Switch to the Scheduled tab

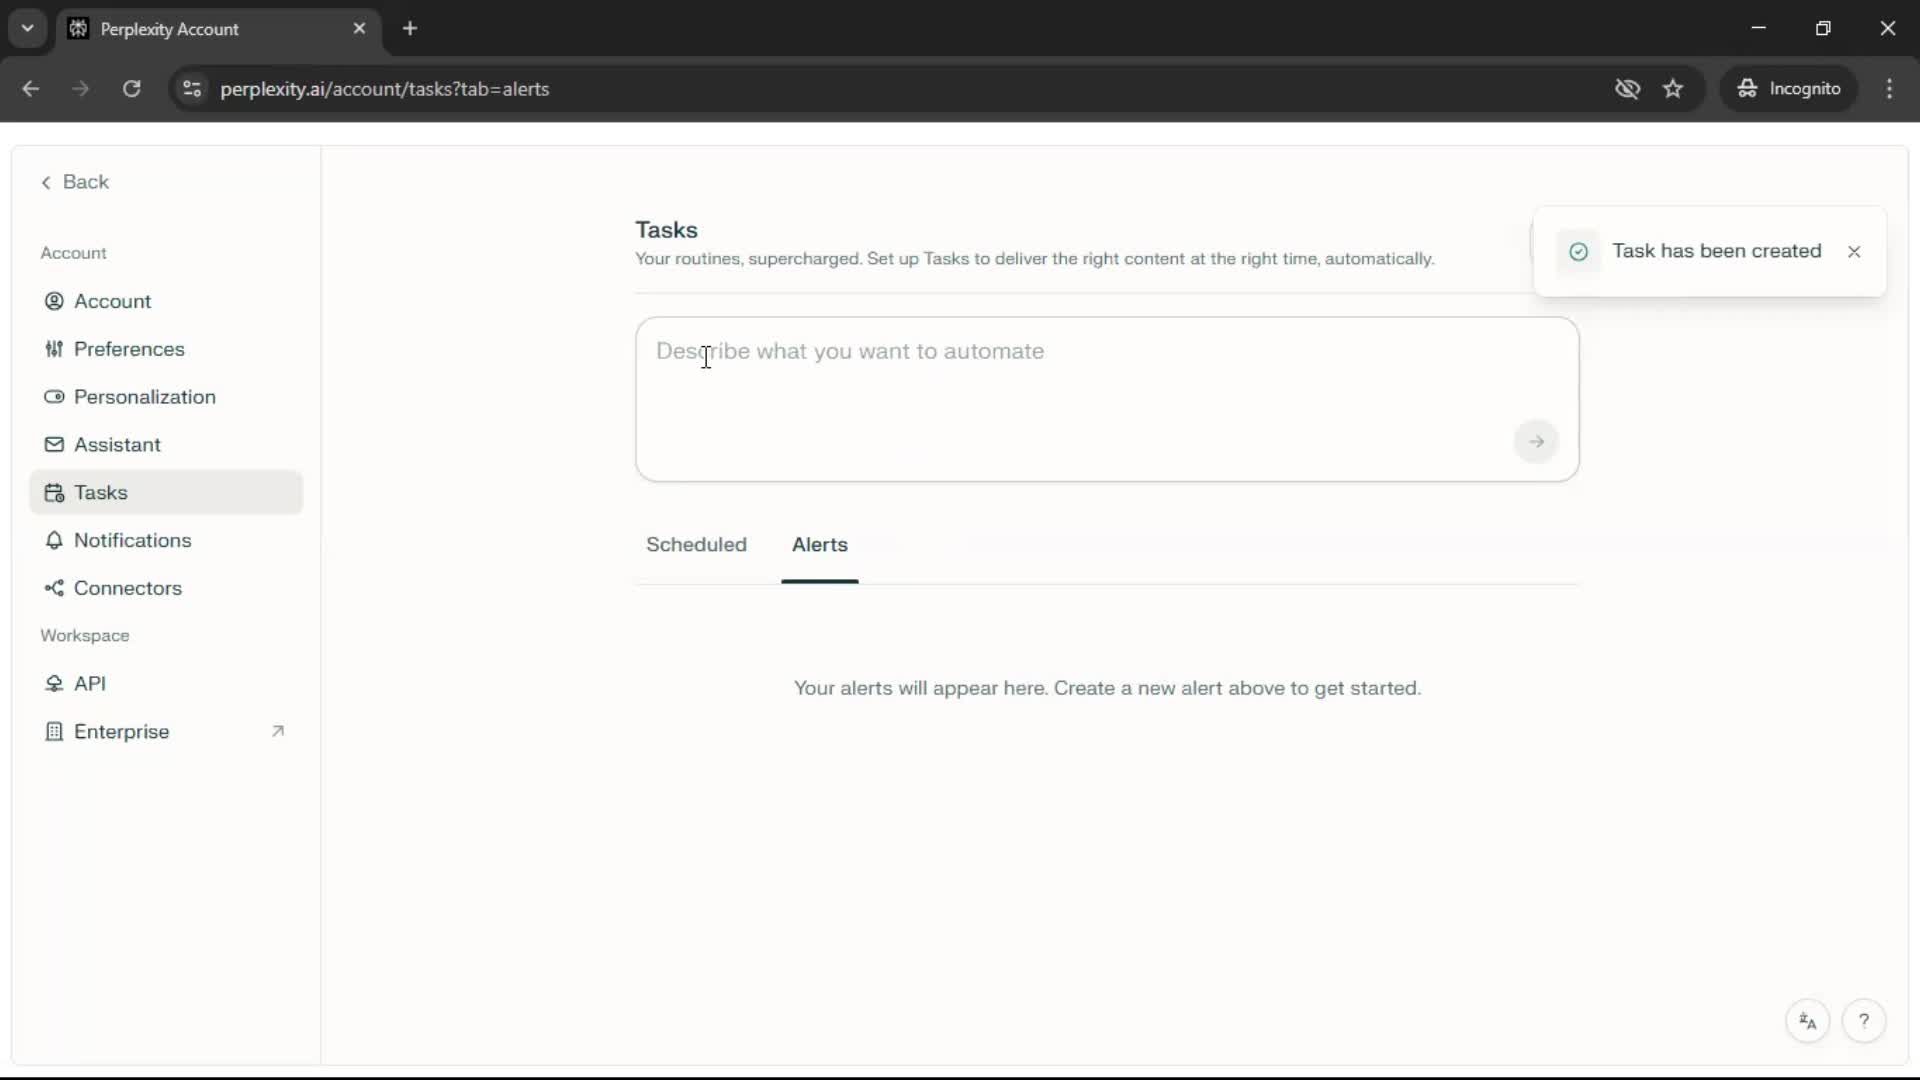pyautogui.click(x=696, y=545)
